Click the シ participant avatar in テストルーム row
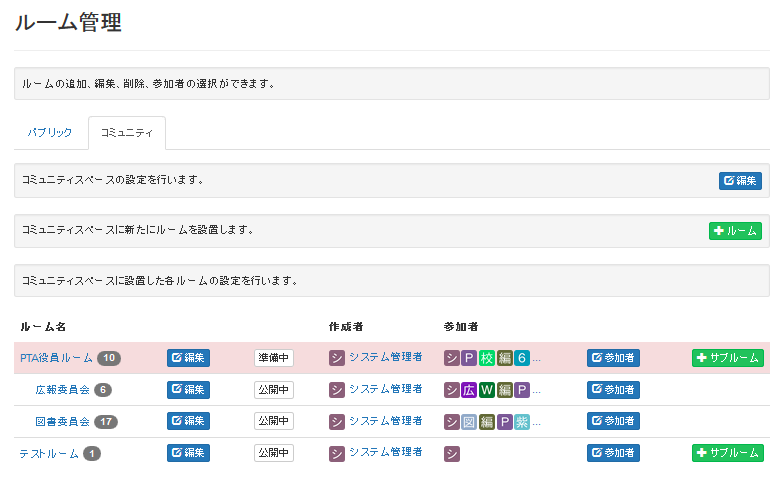This screenshot has height=478, width=783. pos(451,454)
